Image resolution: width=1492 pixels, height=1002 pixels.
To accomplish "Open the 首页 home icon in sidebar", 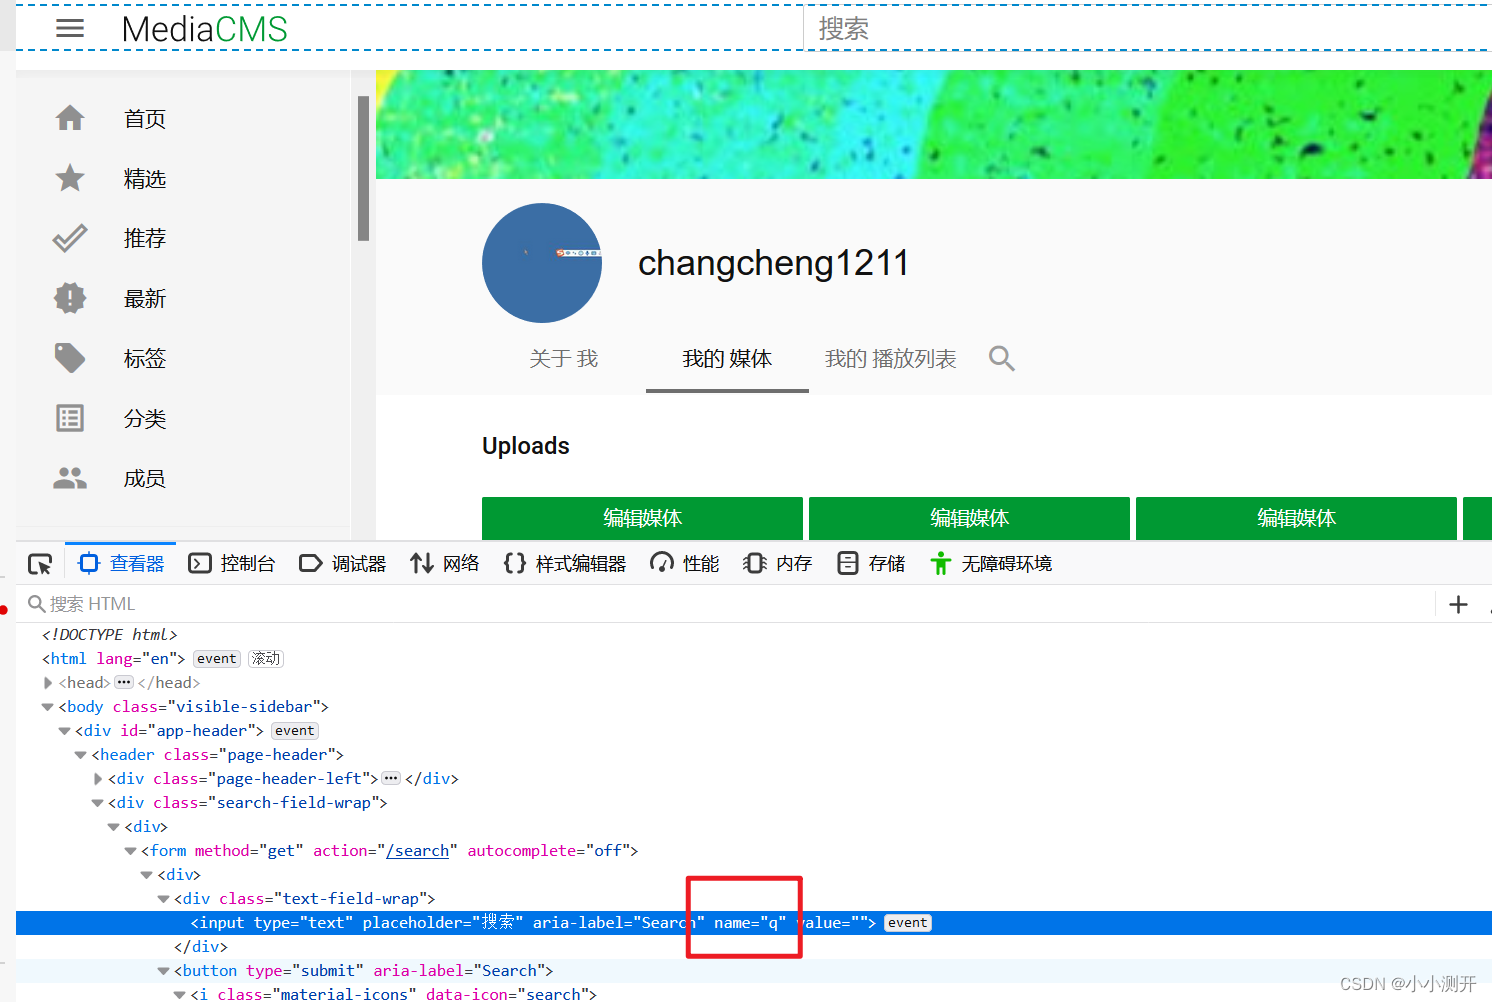I will click(x=70, y=118).
